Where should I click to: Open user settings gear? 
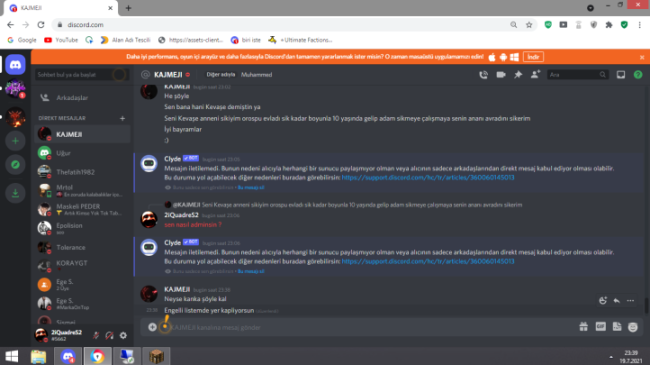click(x=123, y=335)
